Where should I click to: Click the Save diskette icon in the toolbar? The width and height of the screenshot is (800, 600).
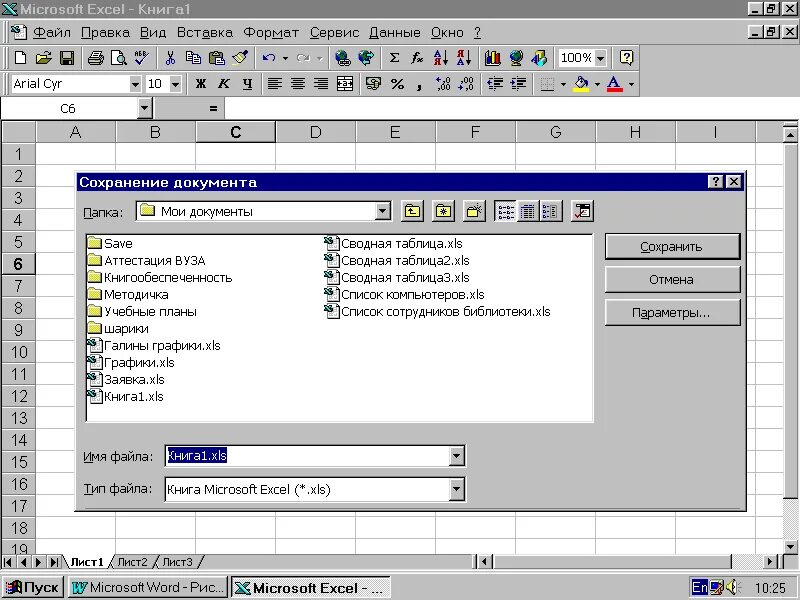pos(67,58)
